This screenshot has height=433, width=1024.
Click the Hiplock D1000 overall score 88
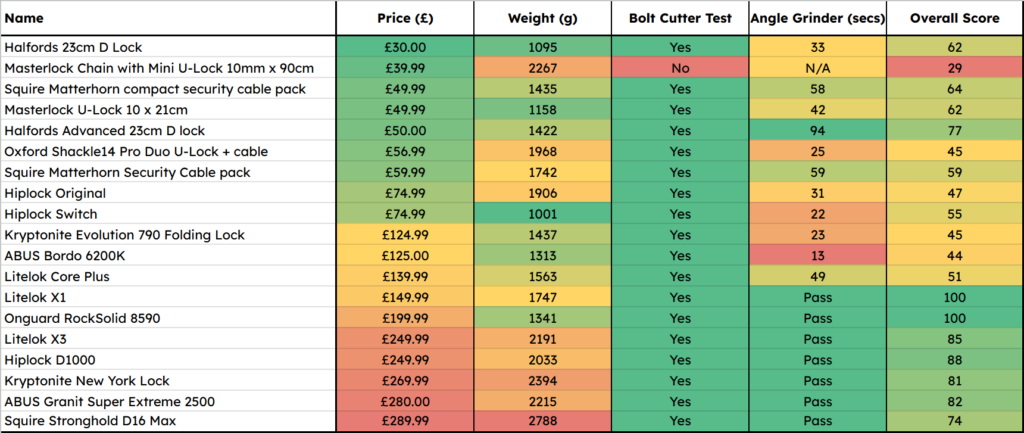click(x=954, y=360)
